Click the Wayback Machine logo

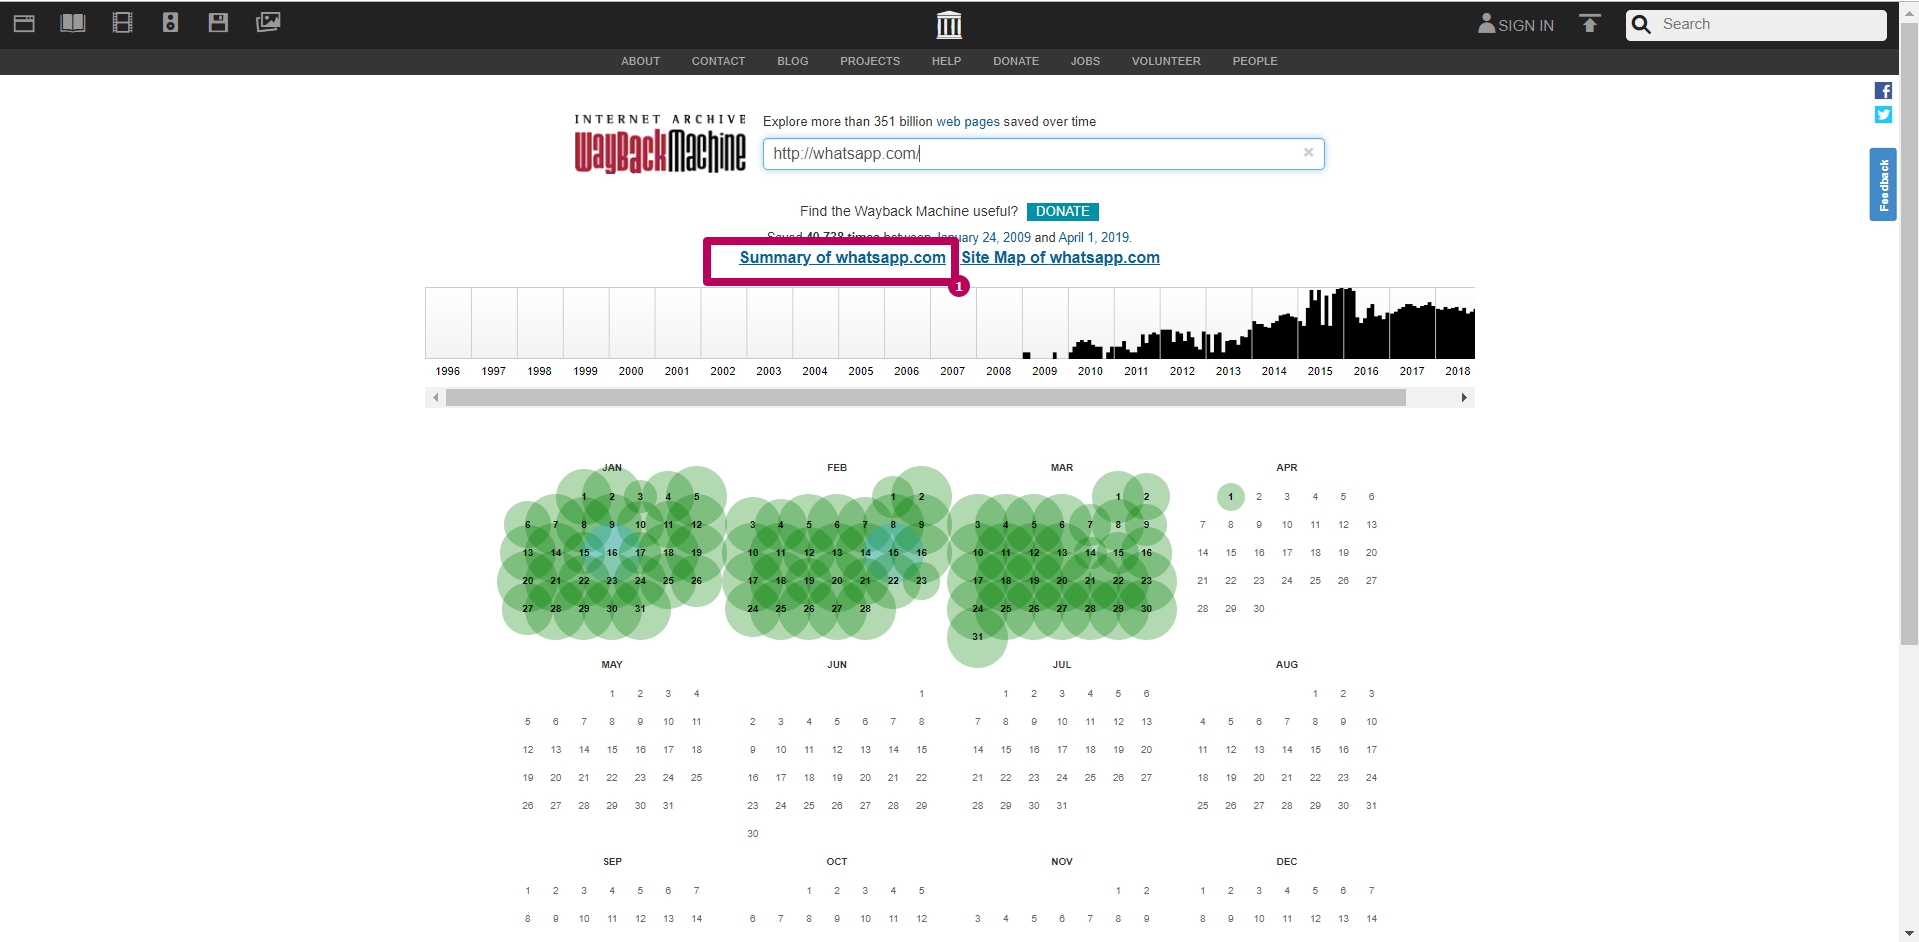(660, 144)
